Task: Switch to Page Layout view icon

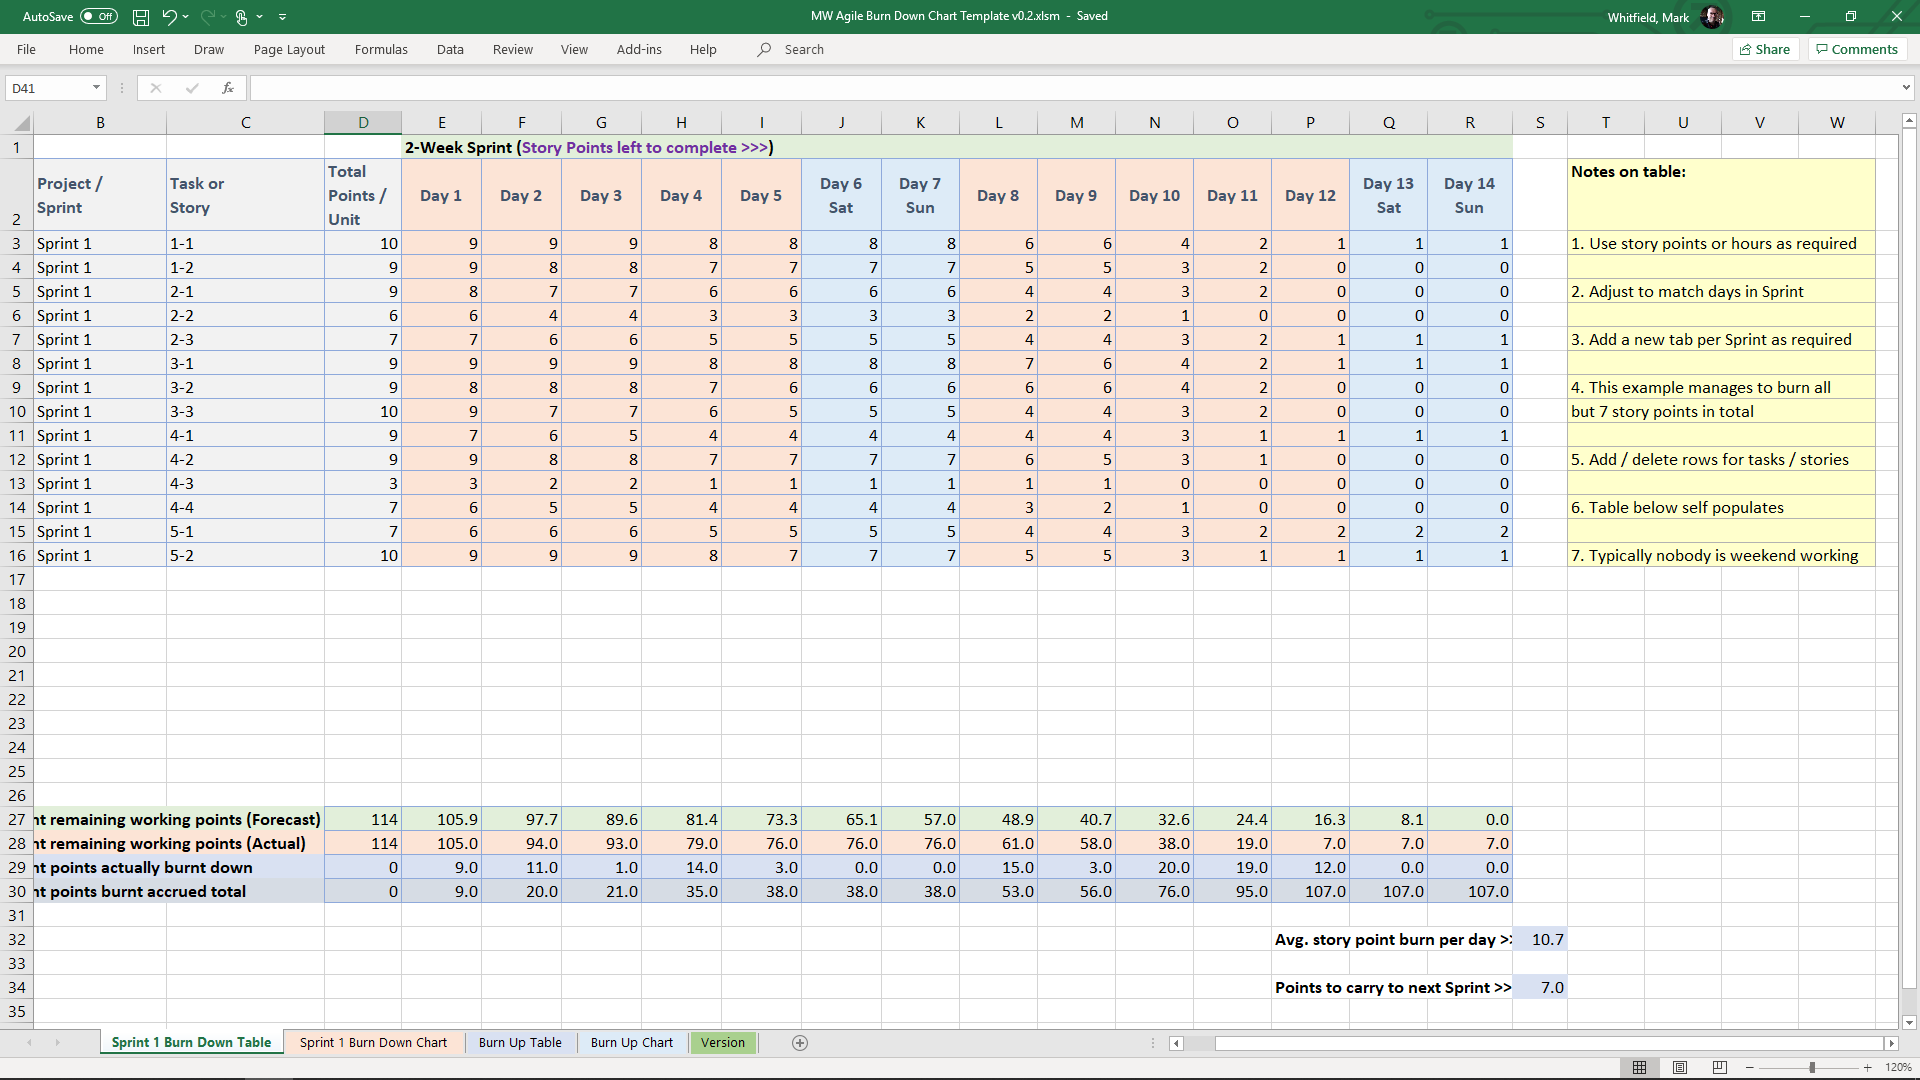Action: [x=1680, y=1067]
